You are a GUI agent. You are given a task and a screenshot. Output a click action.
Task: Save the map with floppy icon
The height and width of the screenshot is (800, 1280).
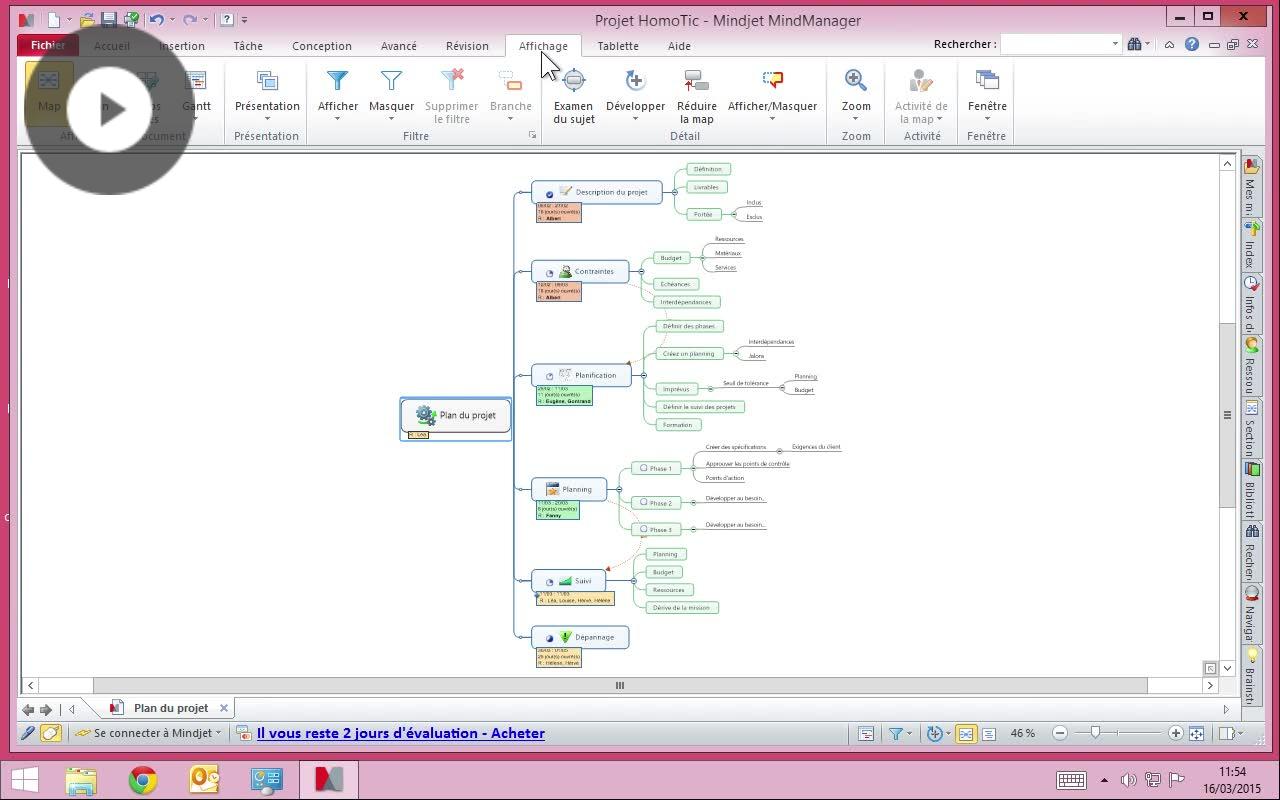(x=108, y=19)
